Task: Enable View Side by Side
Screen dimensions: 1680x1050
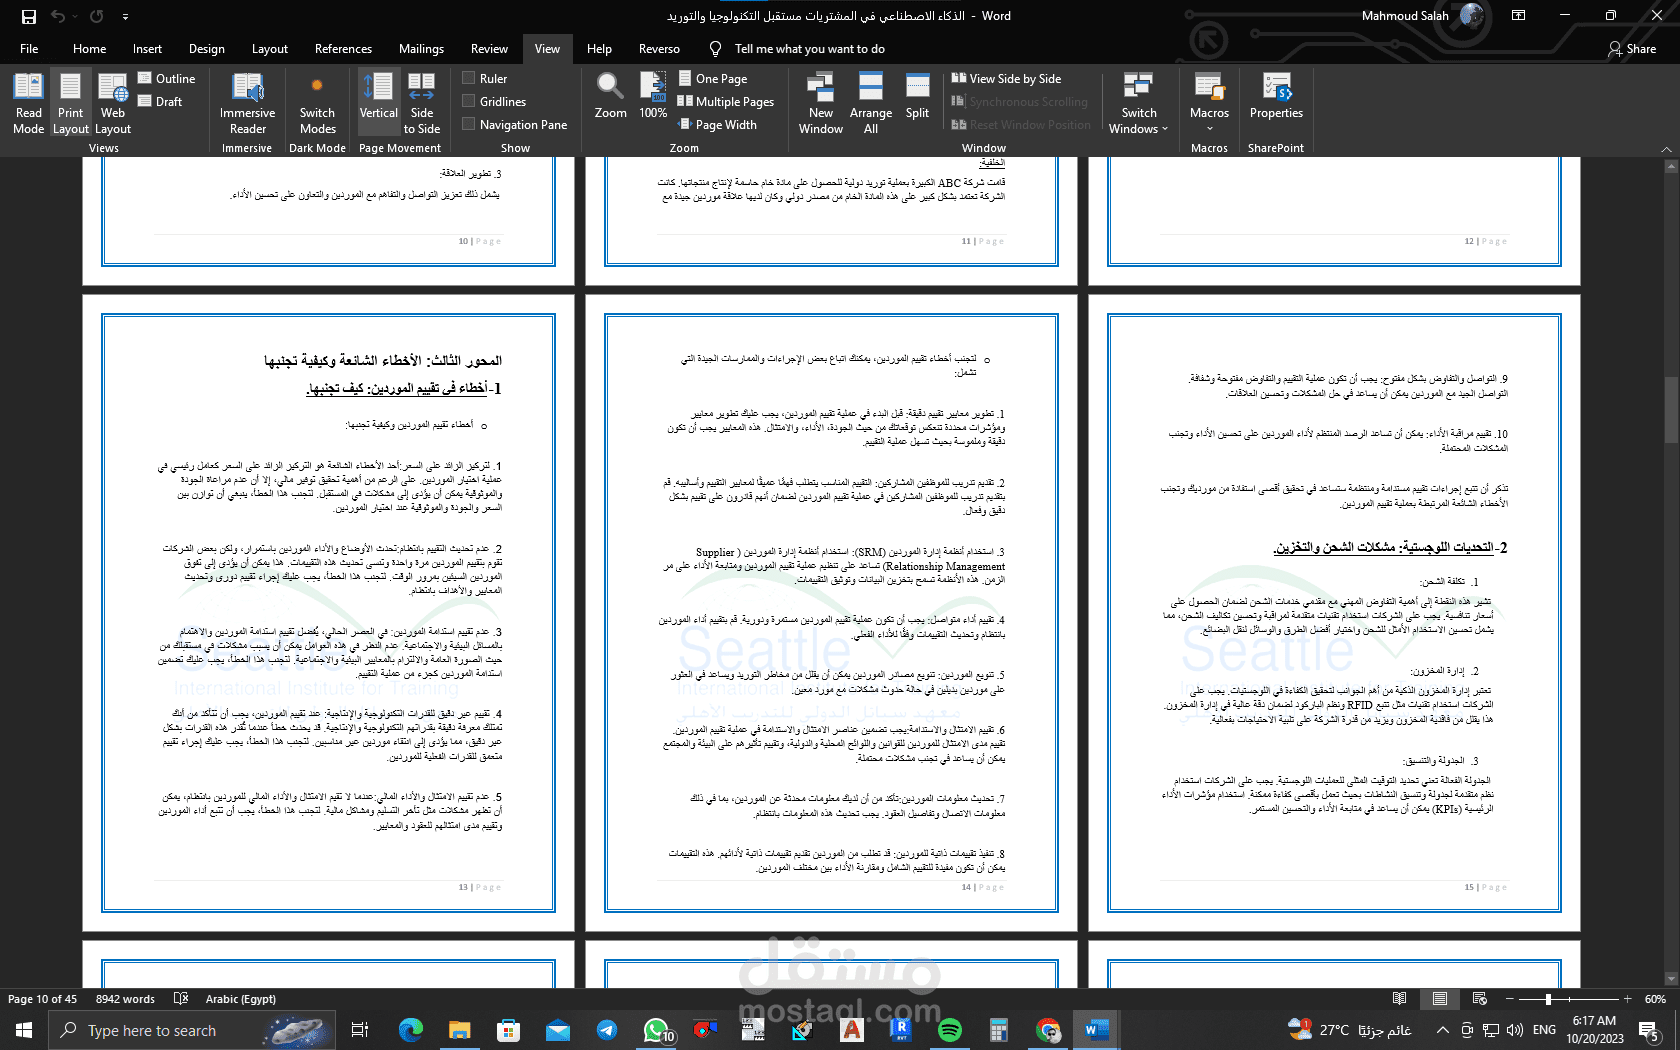Action: (1006, 78)
